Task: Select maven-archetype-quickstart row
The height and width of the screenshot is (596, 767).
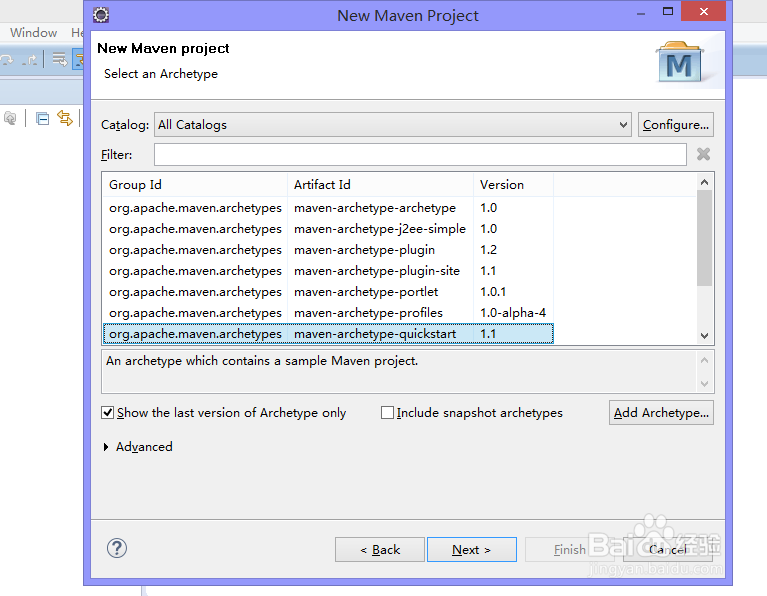Action: tap(328, 334)
